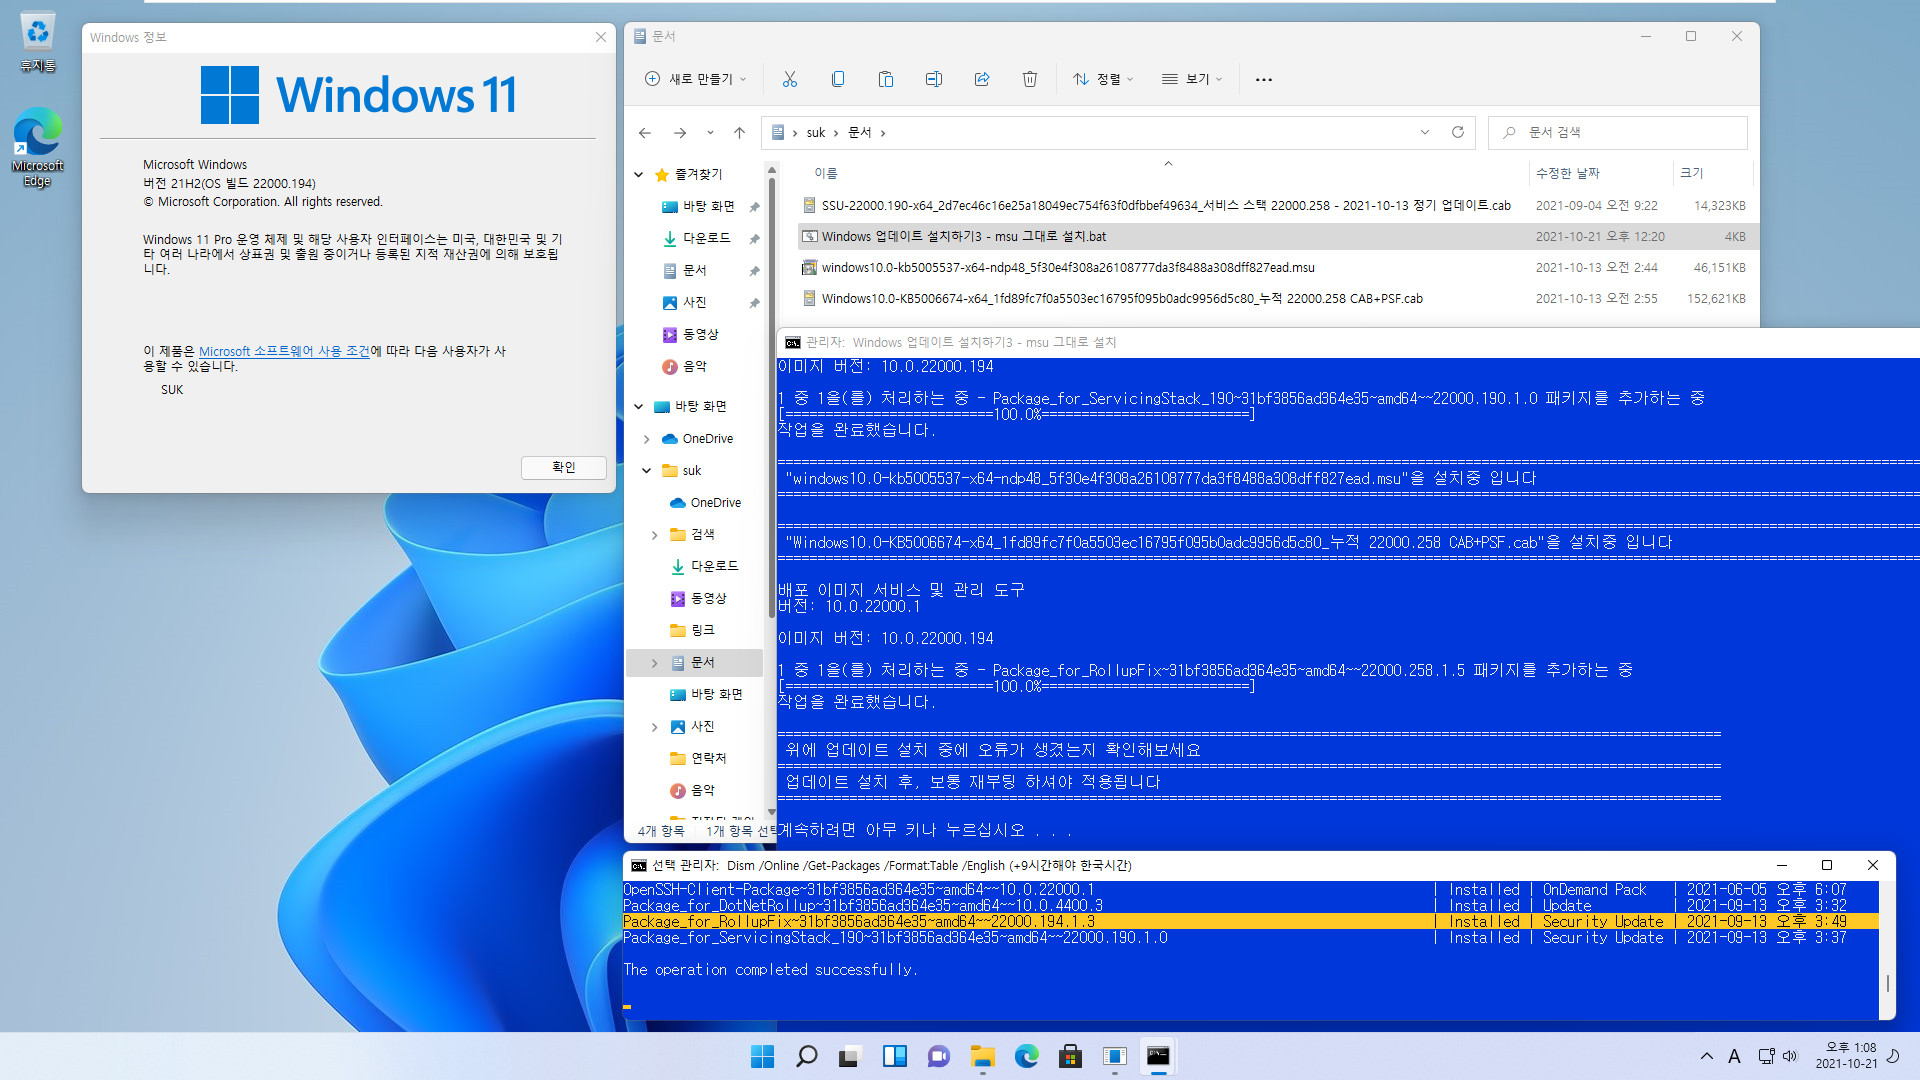Open the three-dot more options menu

[x=1264, y=79]
